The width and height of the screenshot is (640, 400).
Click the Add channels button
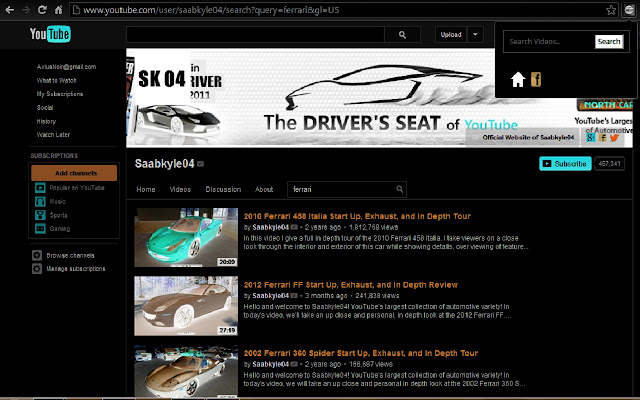click(x=74, y=173)
